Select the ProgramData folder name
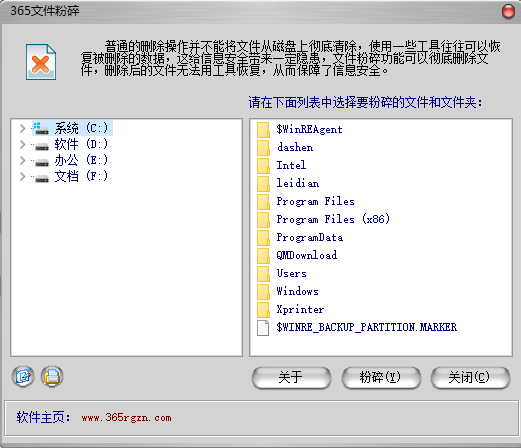The width and height of the screenshot is (521, 448). coord(310,237)
